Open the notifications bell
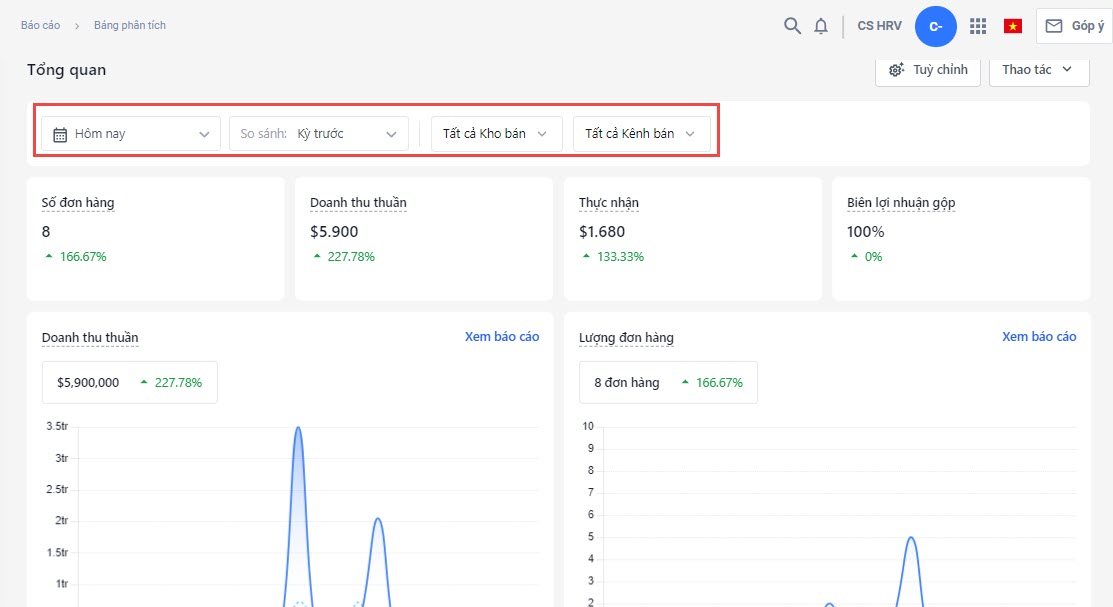Screen dimensions: 1113x607 821,26
